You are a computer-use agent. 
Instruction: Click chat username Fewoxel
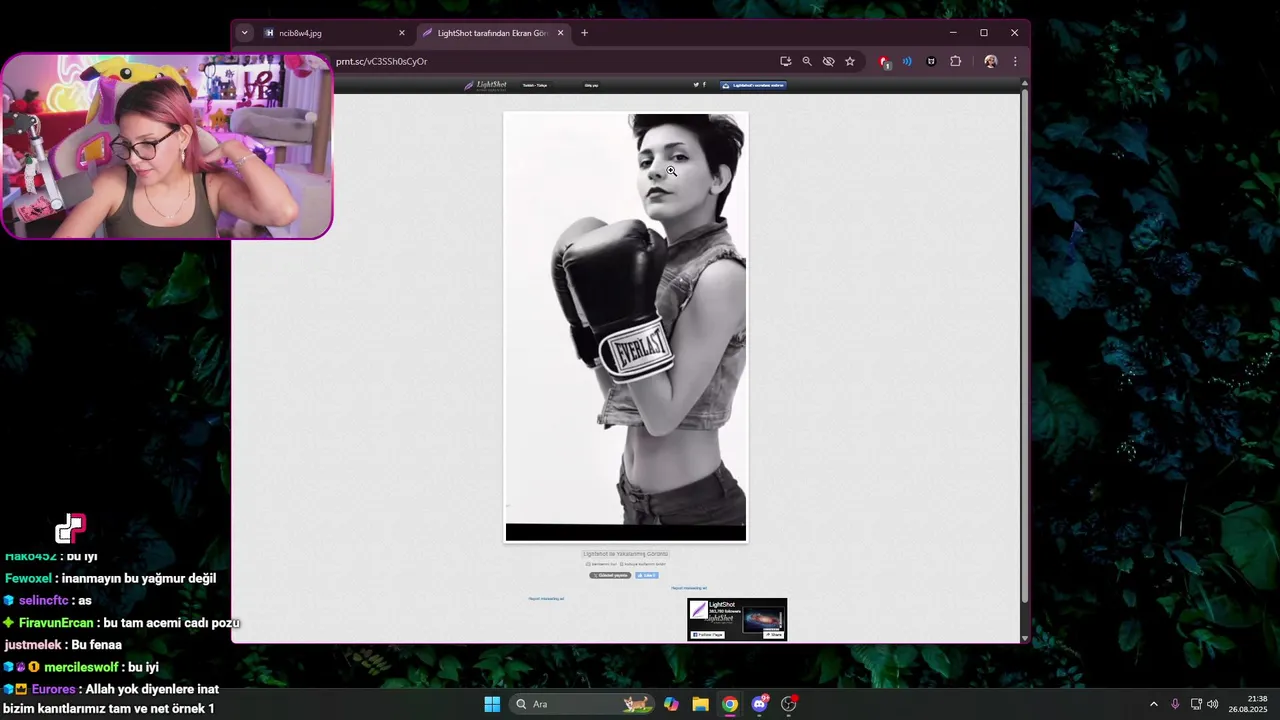coord(28,578)
